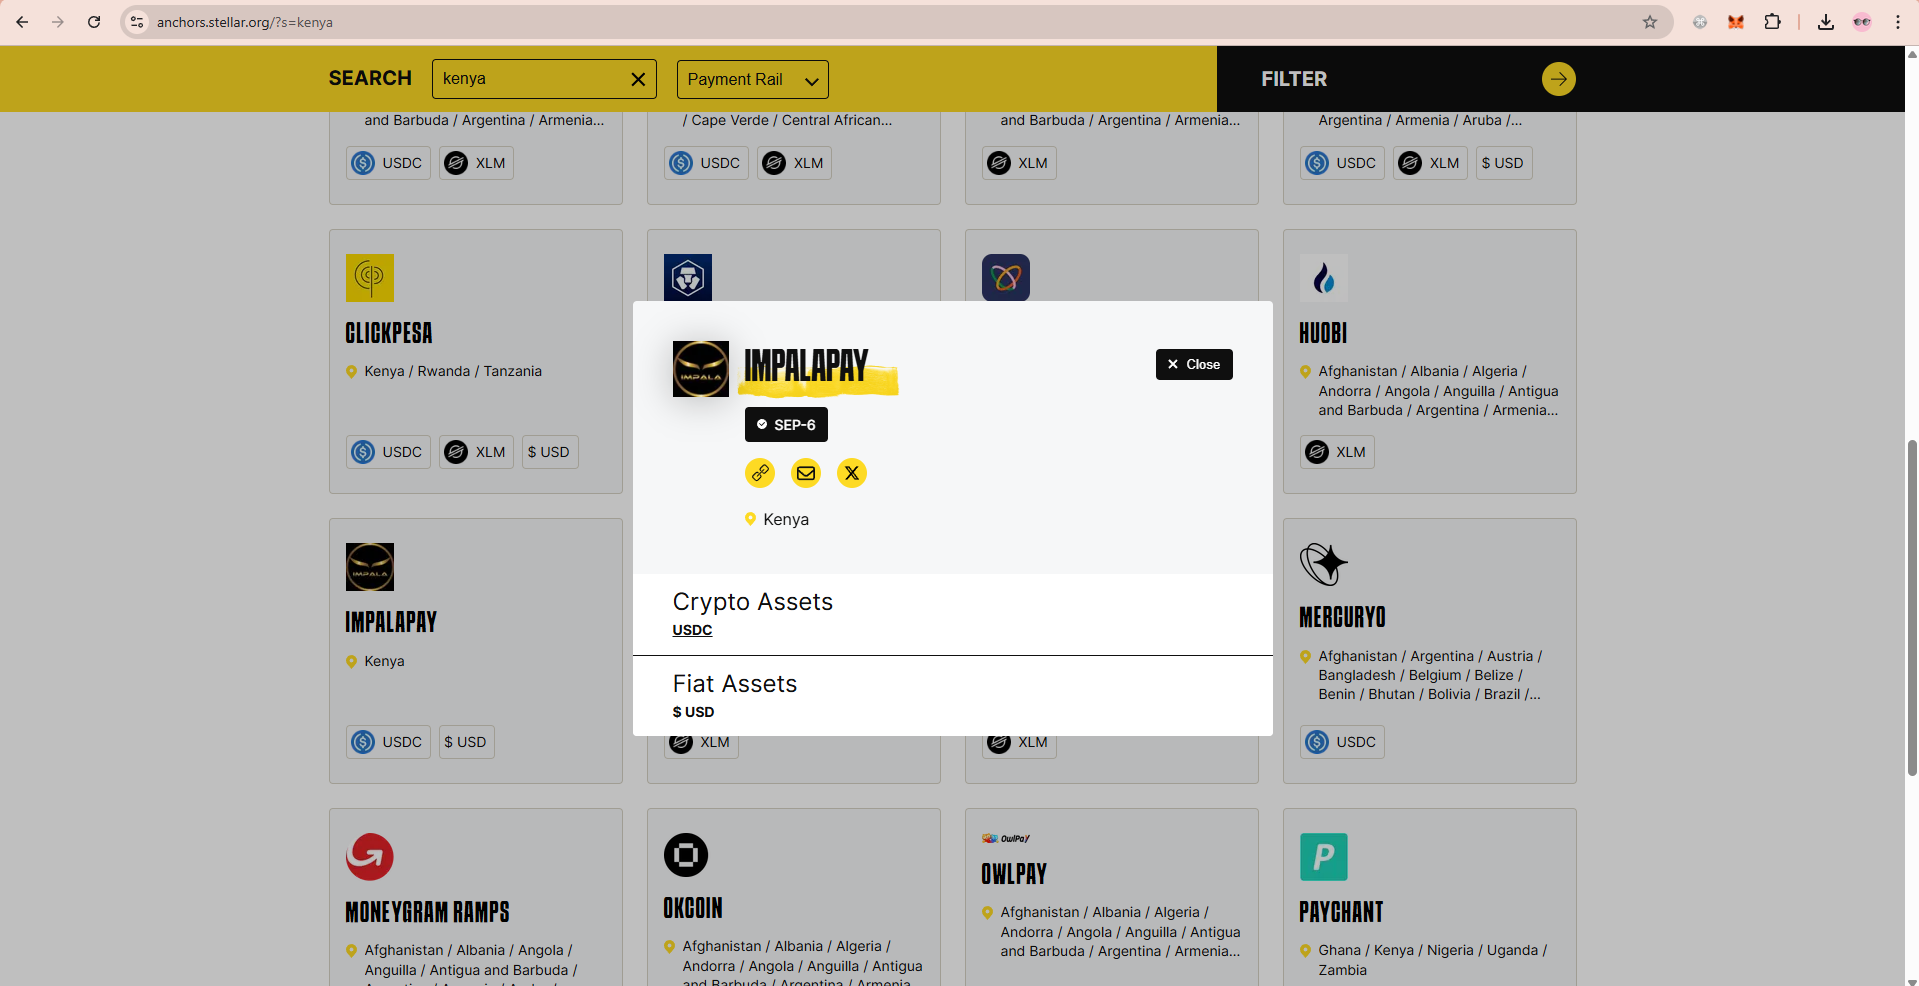Clear the kenya search text with X
This screenshot has height=986, width=1919.
click(638, 79)
